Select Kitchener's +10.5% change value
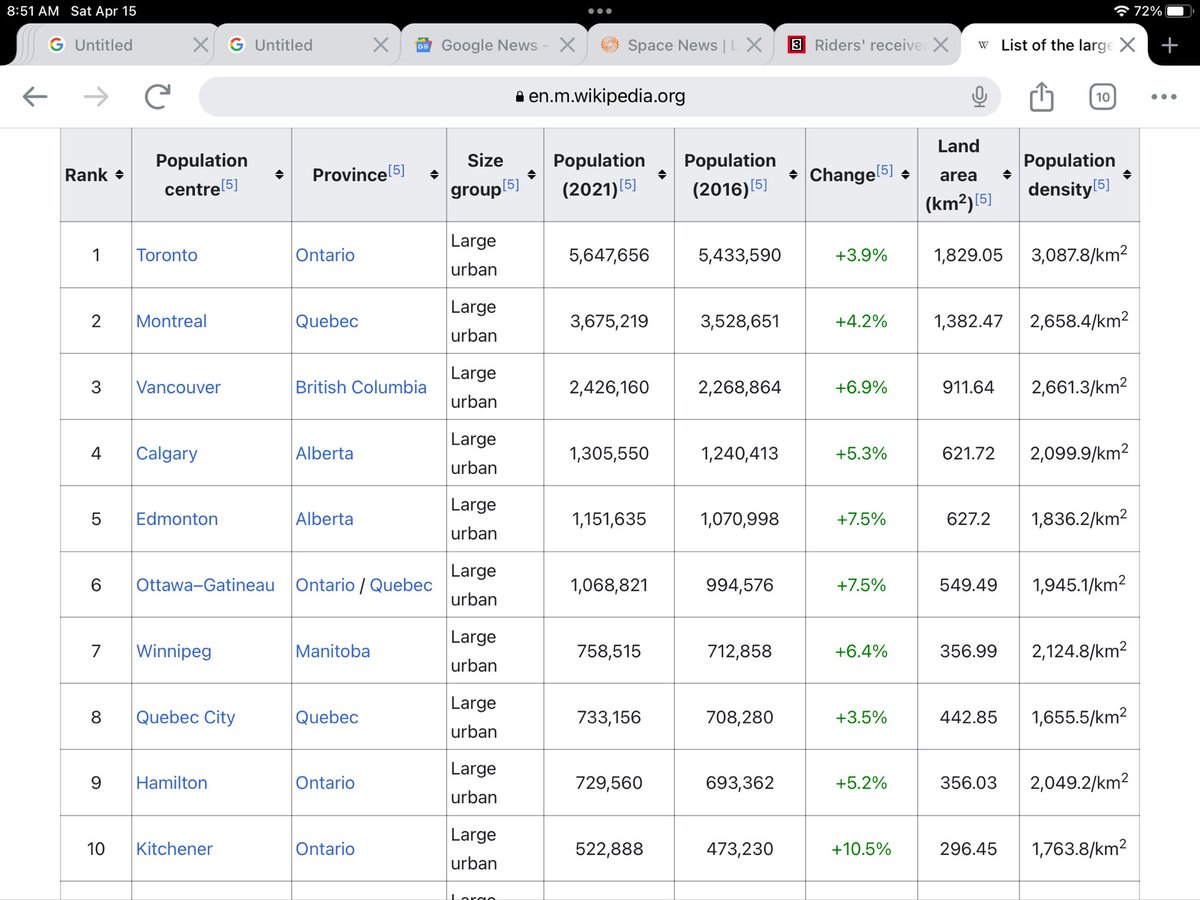The height and width of the screenshot is (900, 1200). [861, 849]
